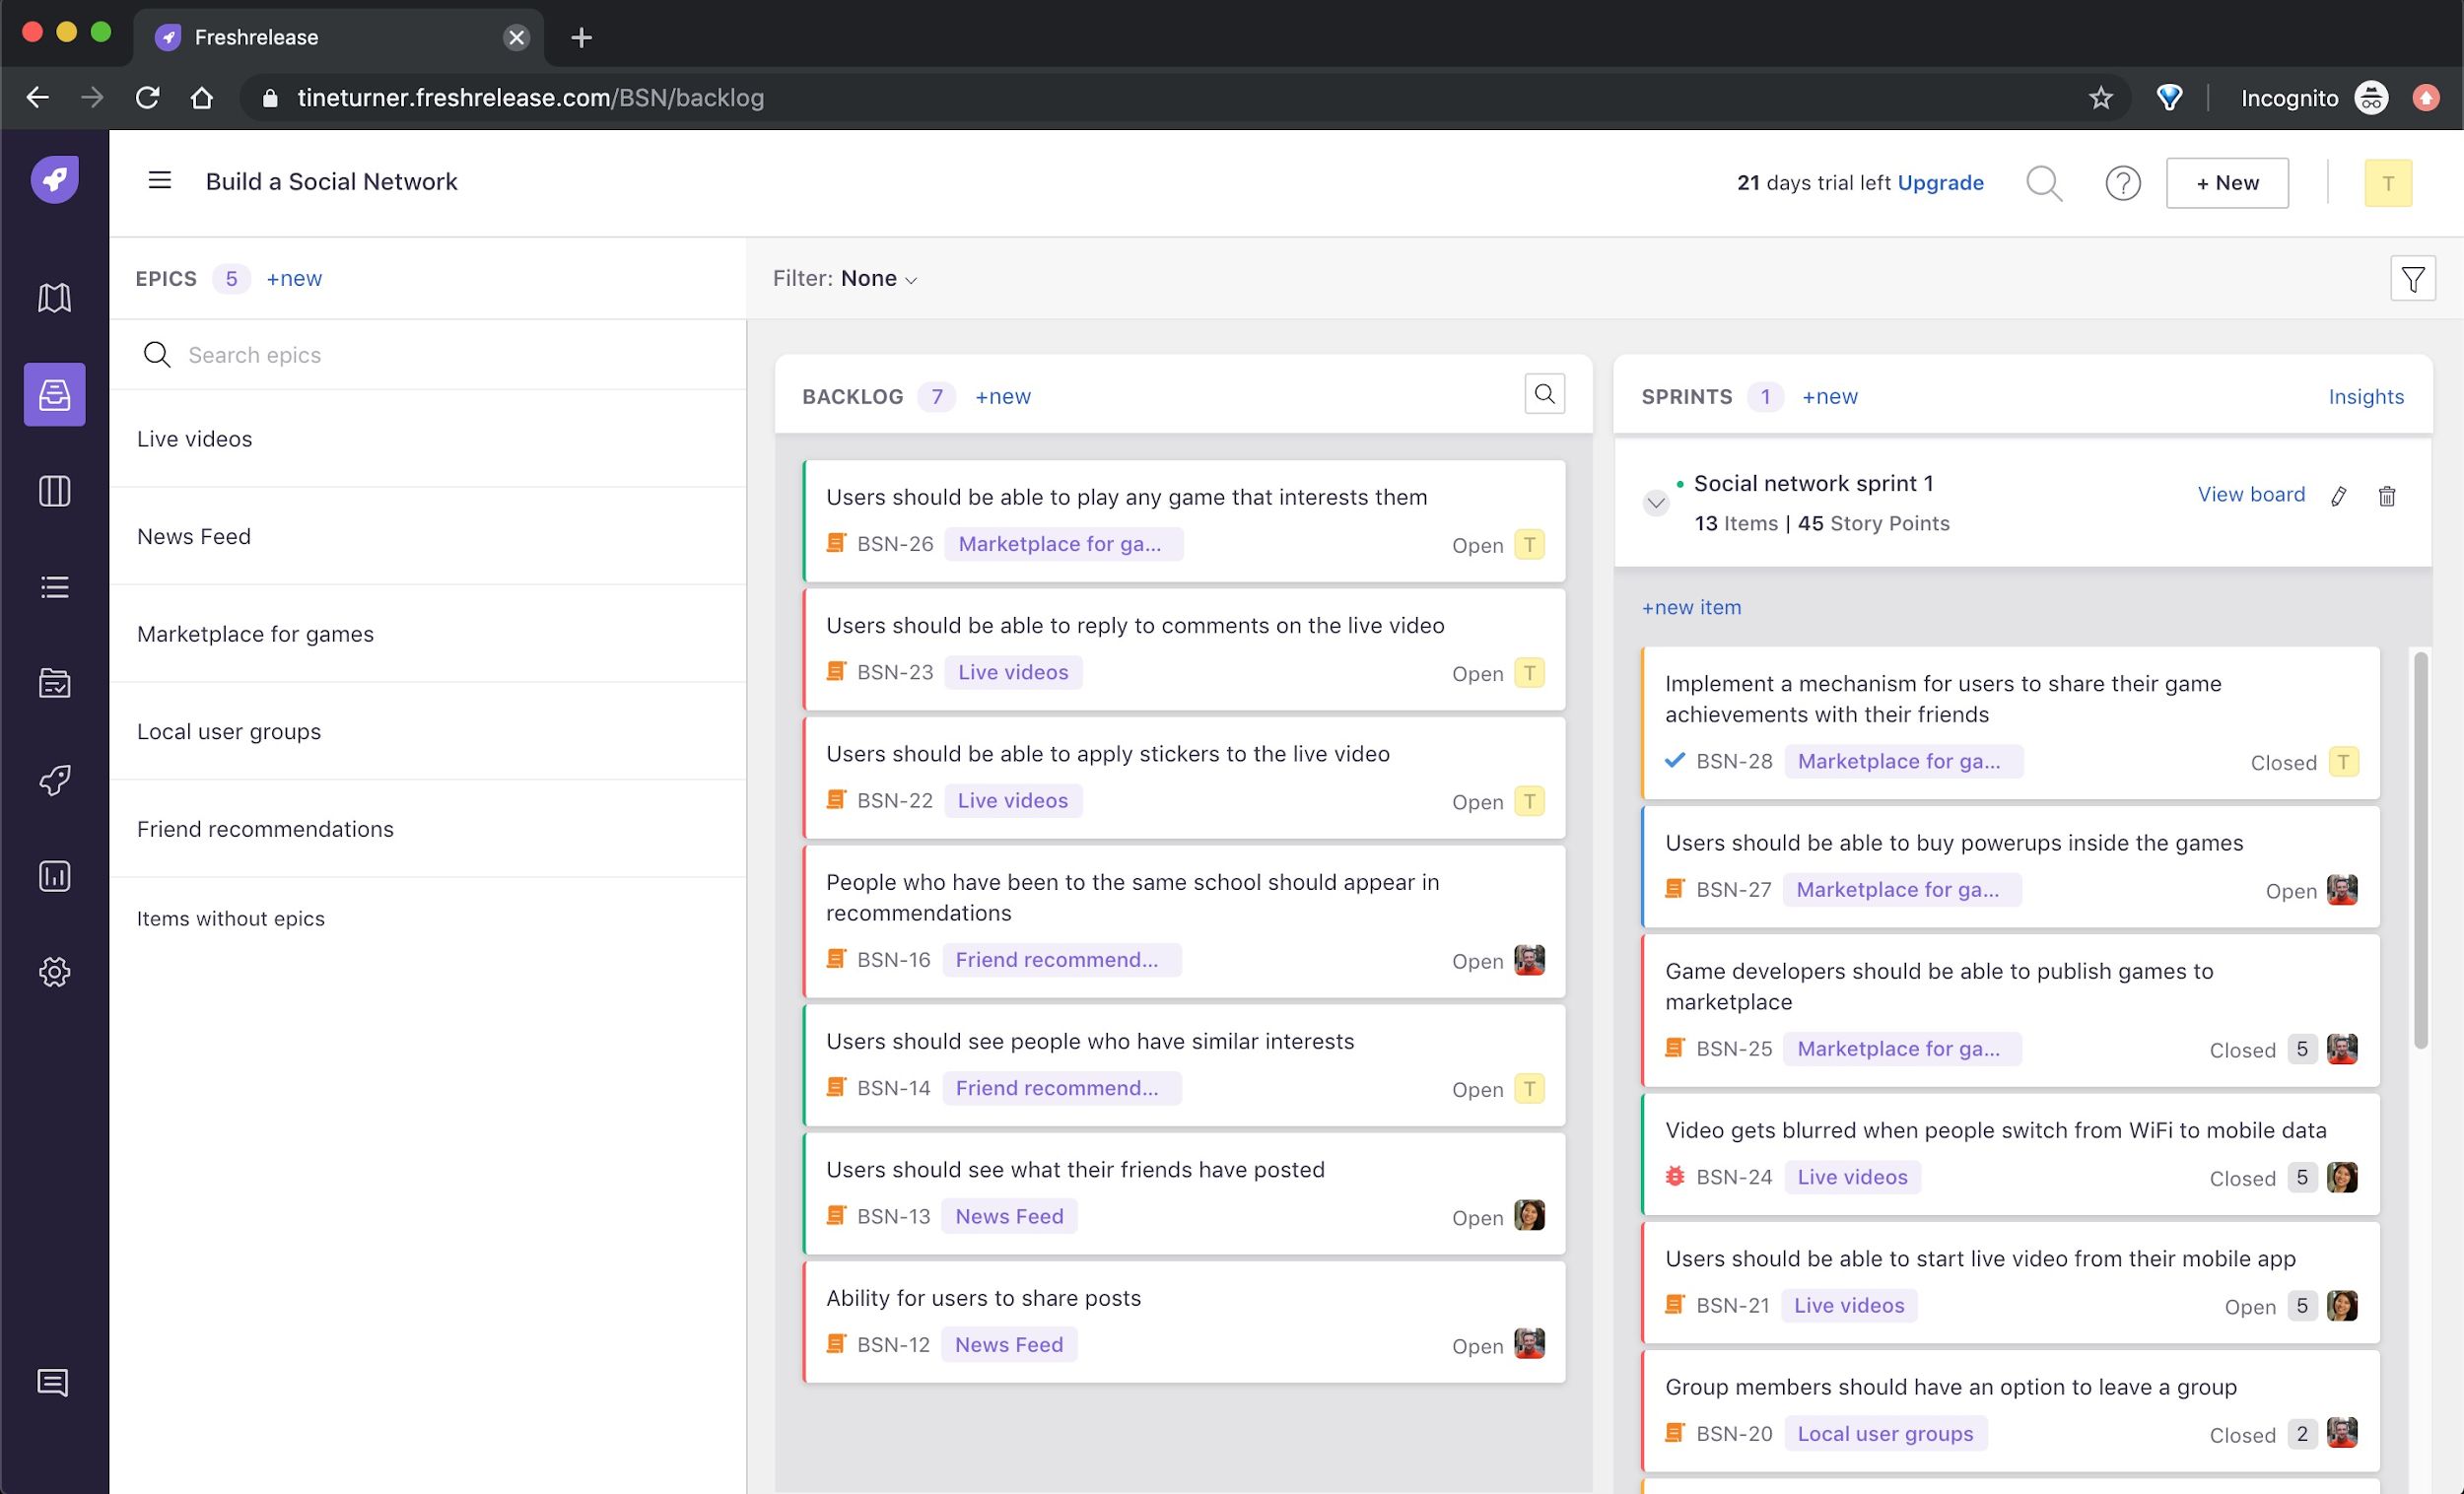The height and width of the screenshot is (1494, 2464).
Task: Open the settings gear icon in sidebar
Action: point(54,972)
